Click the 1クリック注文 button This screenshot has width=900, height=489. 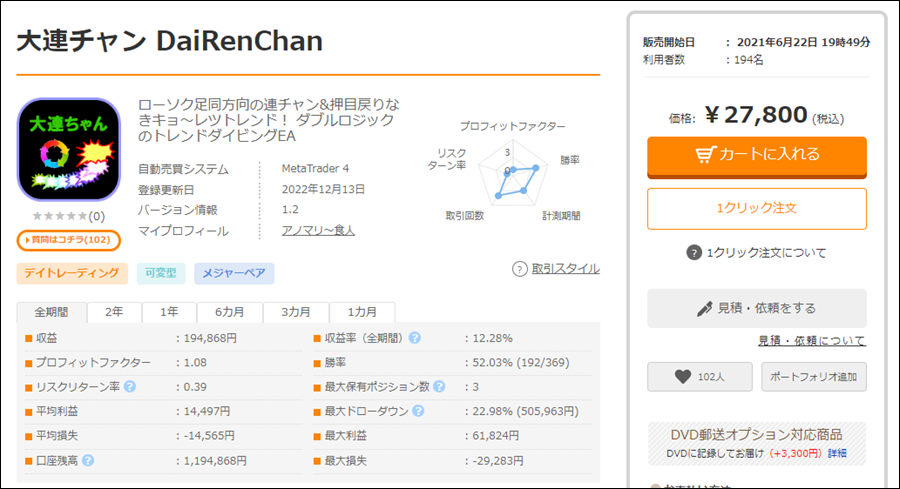pos(757,208)
